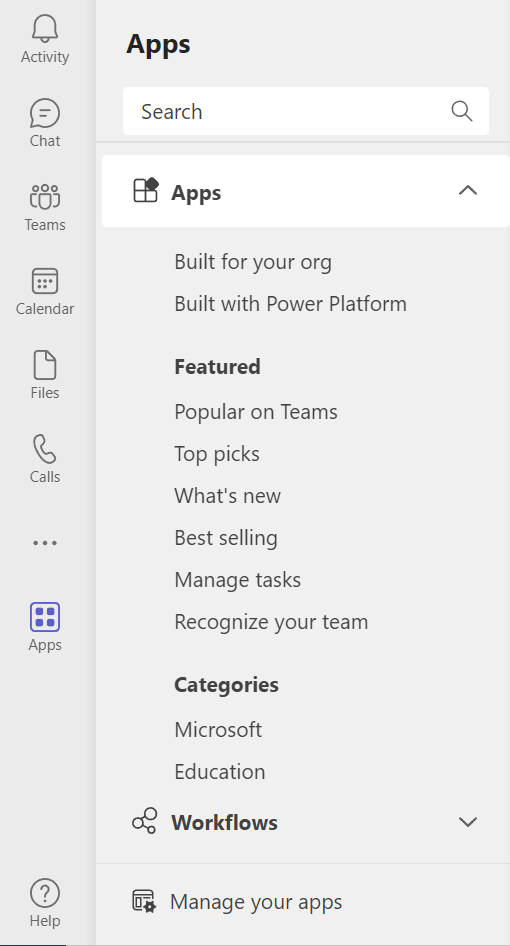
Task: Select Best selling
Action: (x=226, y=538)
